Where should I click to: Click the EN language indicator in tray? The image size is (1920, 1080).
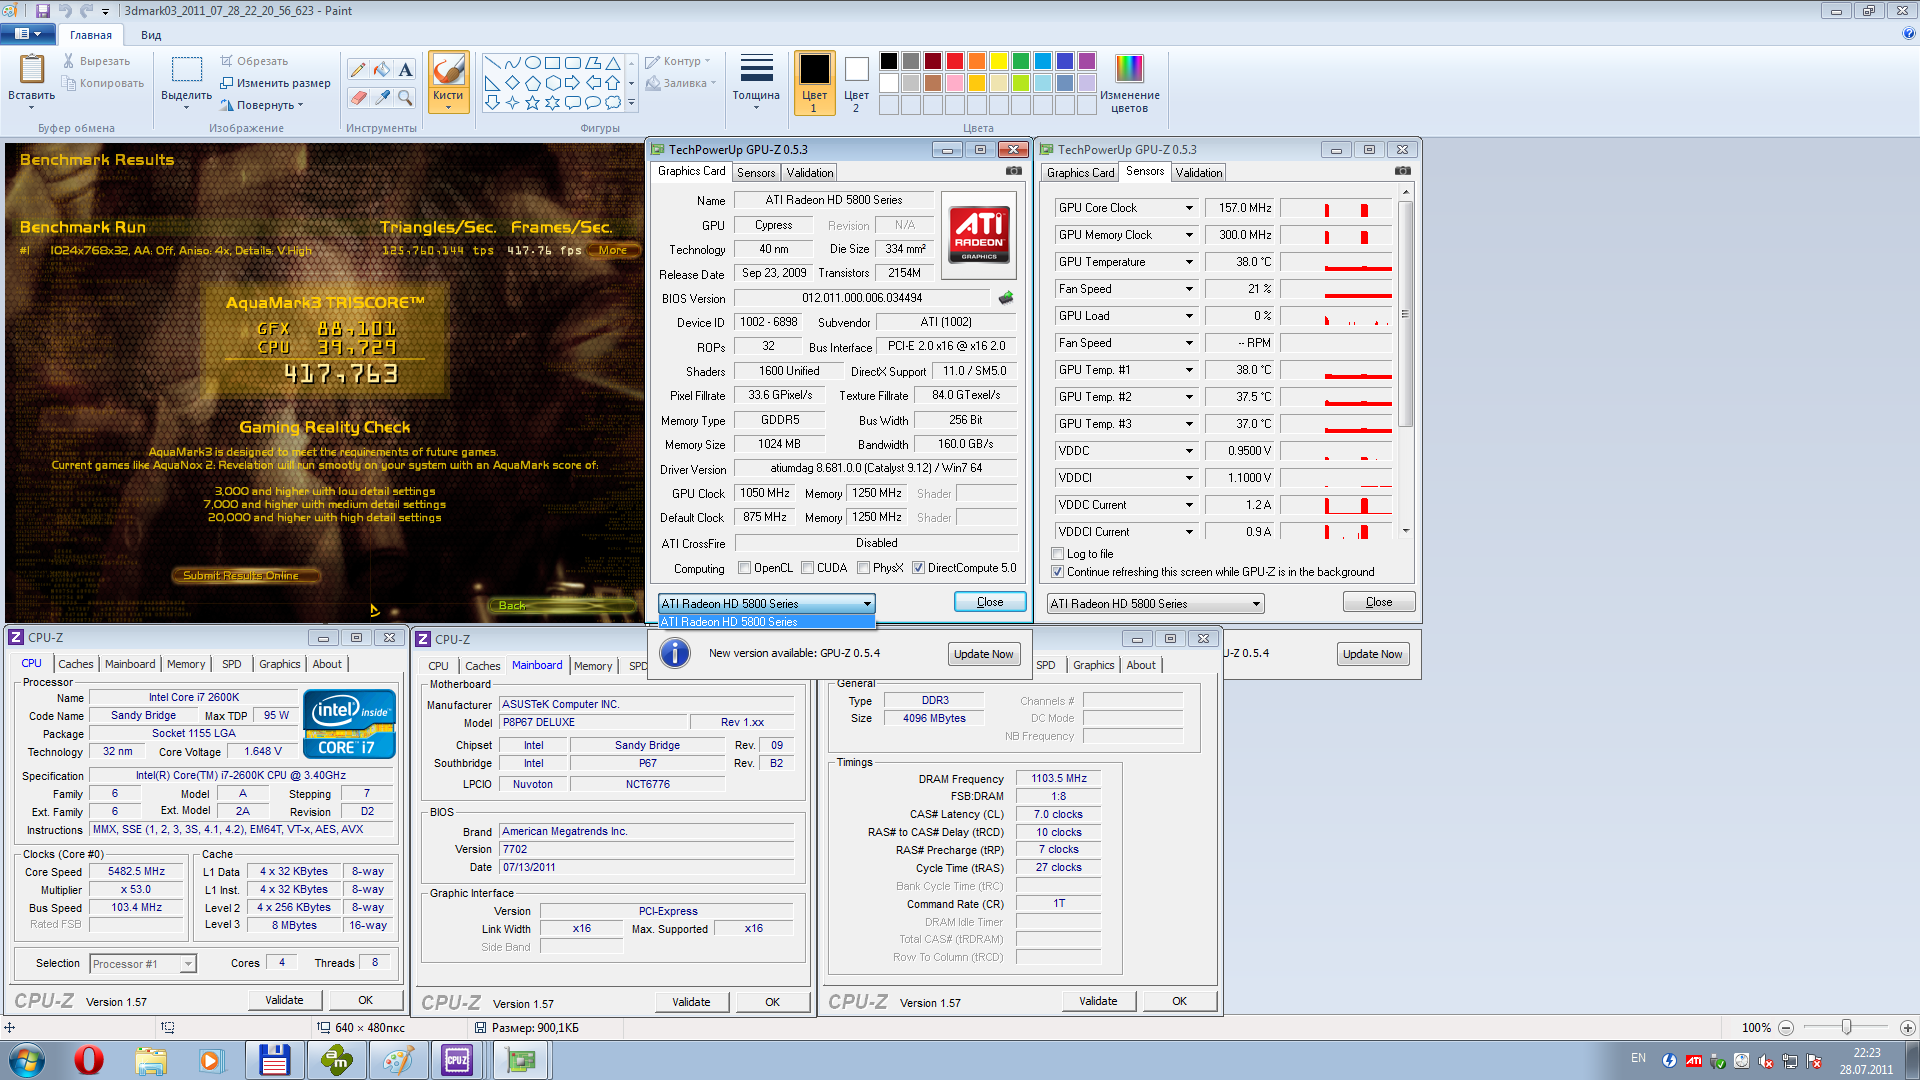tap(1638, 1058)
